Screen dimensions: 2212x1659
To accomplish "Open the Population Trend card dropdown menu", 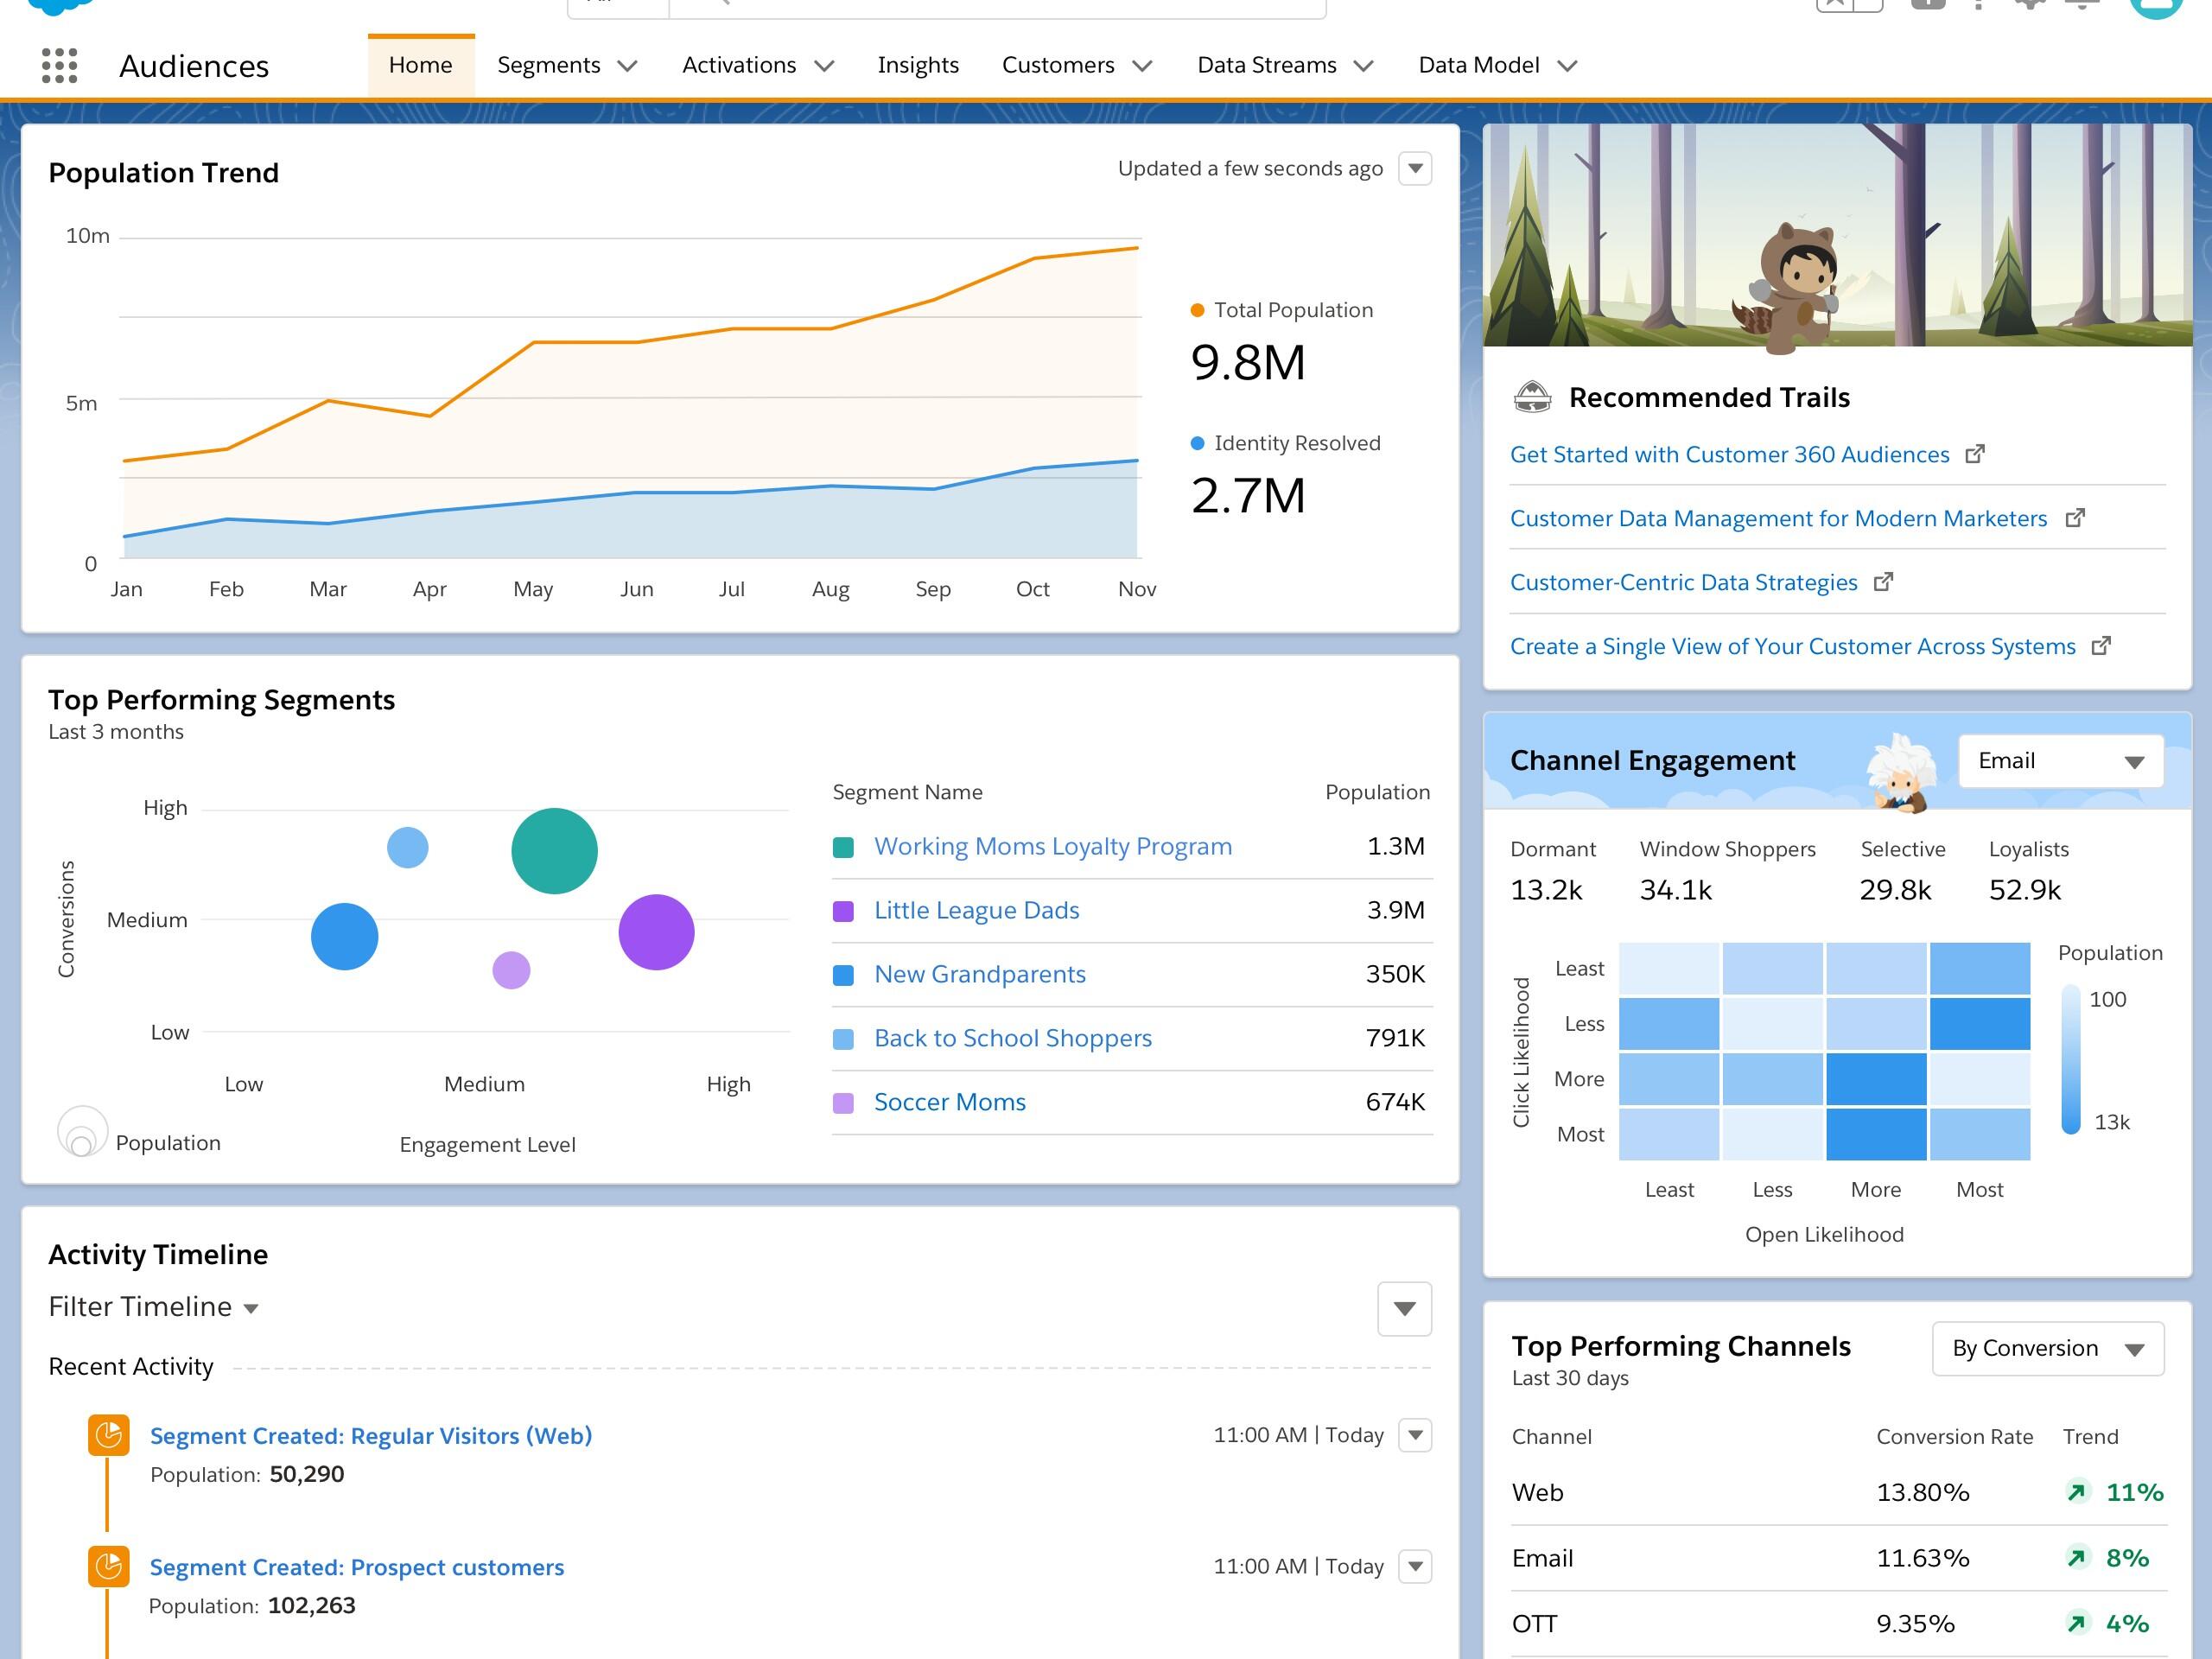I will click(1415, 168).
